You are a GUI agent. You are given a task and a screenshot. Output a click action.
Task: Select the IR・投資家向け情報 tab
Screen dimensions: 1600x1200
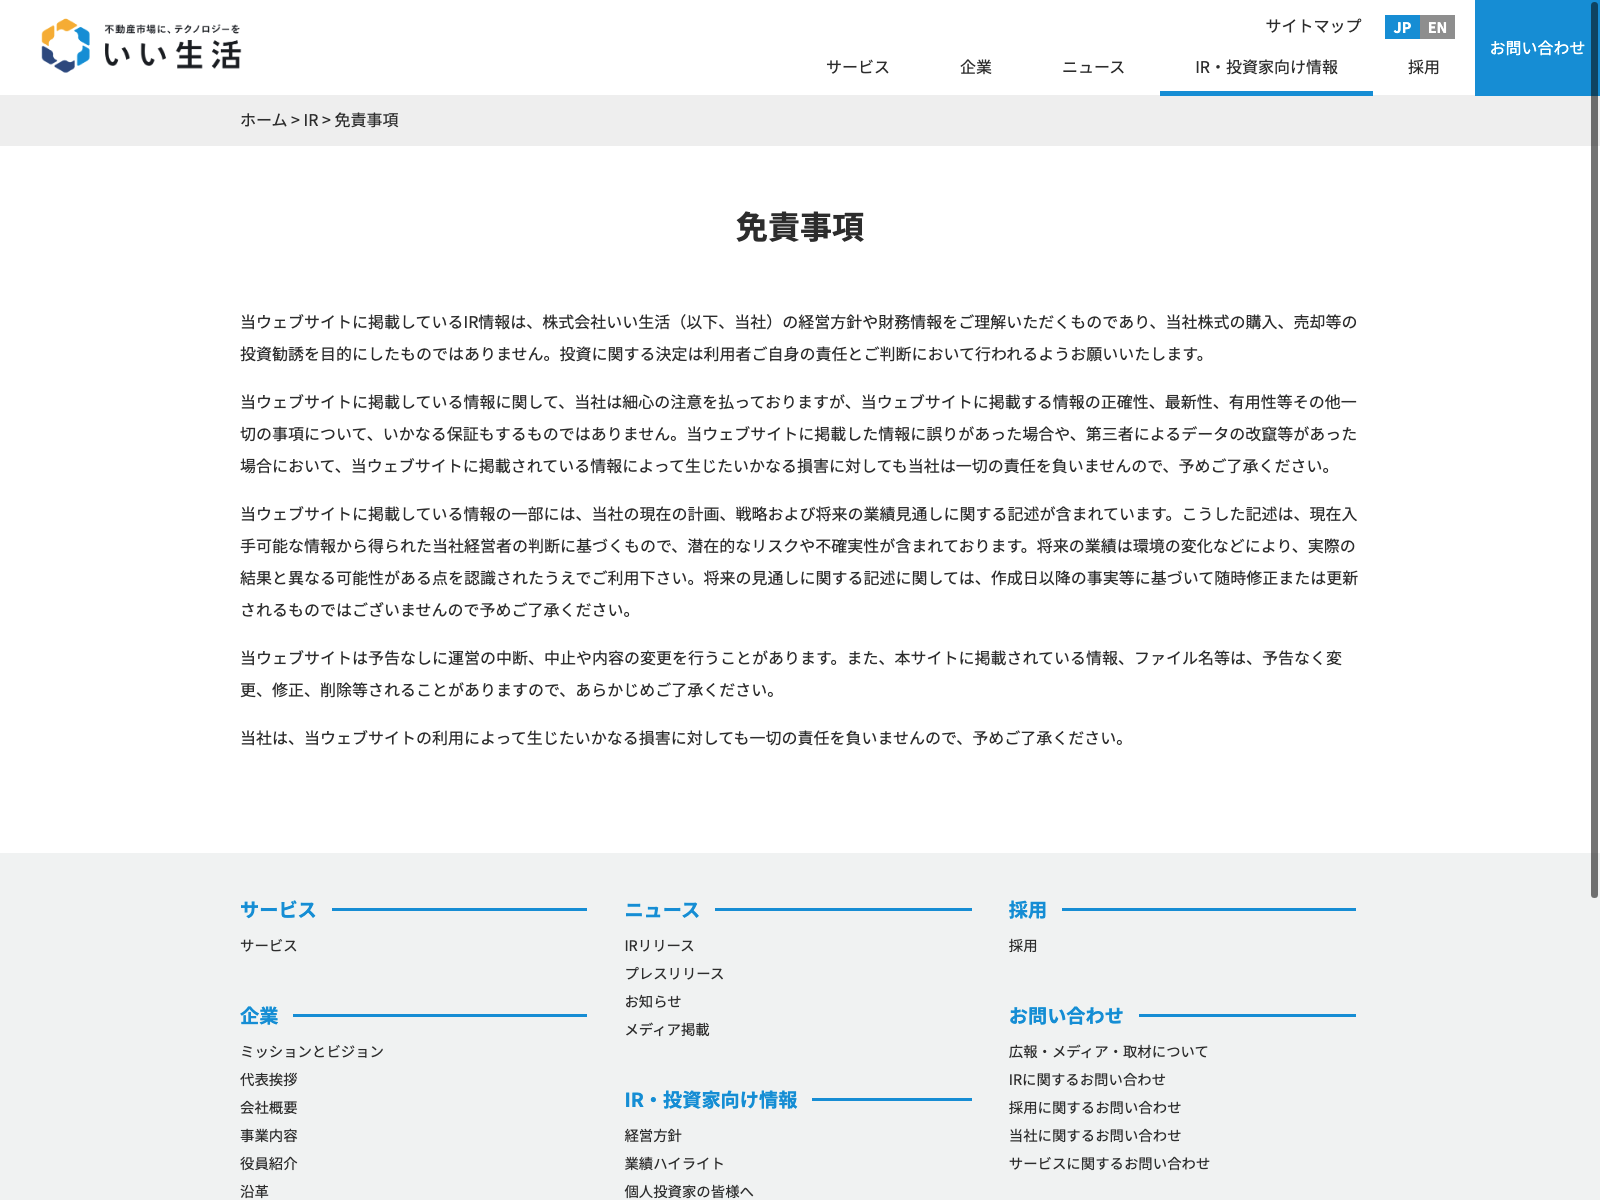[x=1266, y=67]
